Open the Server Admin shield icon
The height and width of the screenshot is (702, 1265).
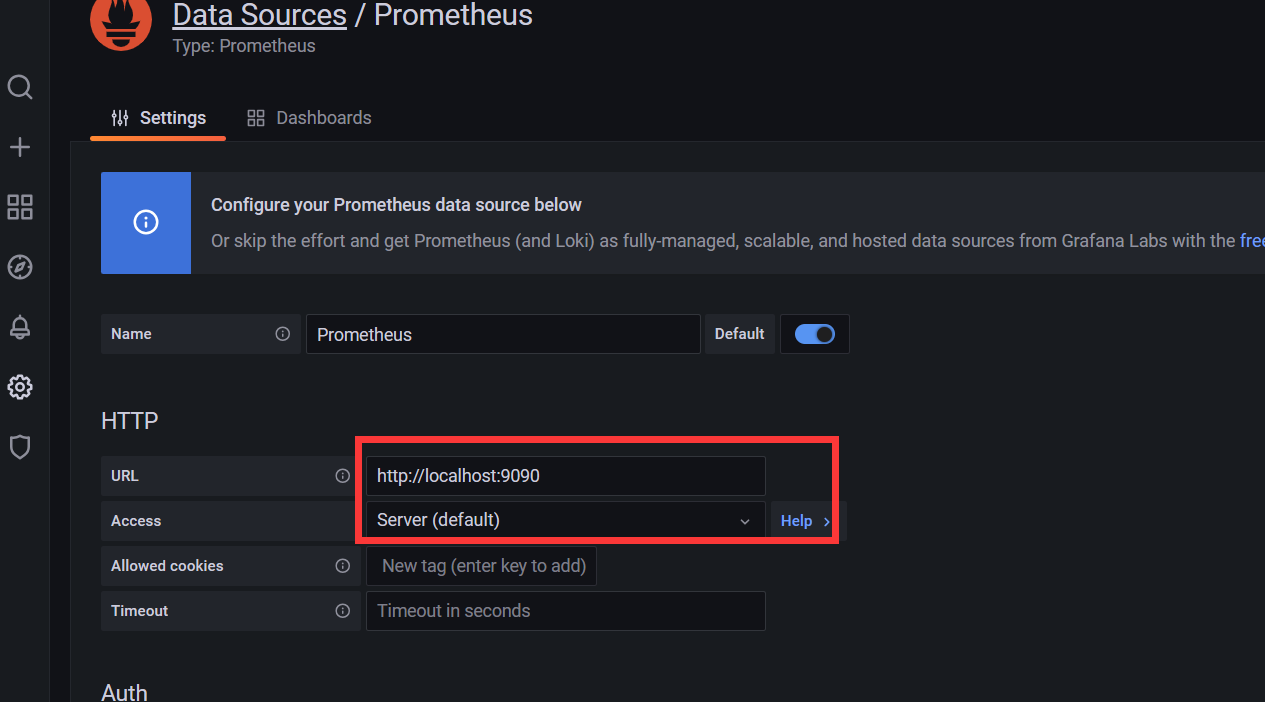coord(20,447)
